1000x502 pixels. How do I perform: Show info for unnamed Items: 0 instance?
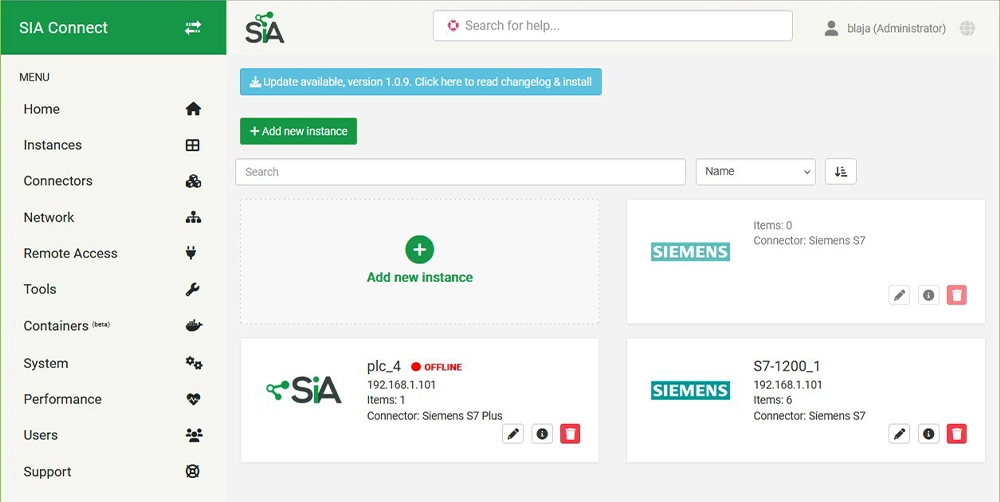tap(929, 295)
